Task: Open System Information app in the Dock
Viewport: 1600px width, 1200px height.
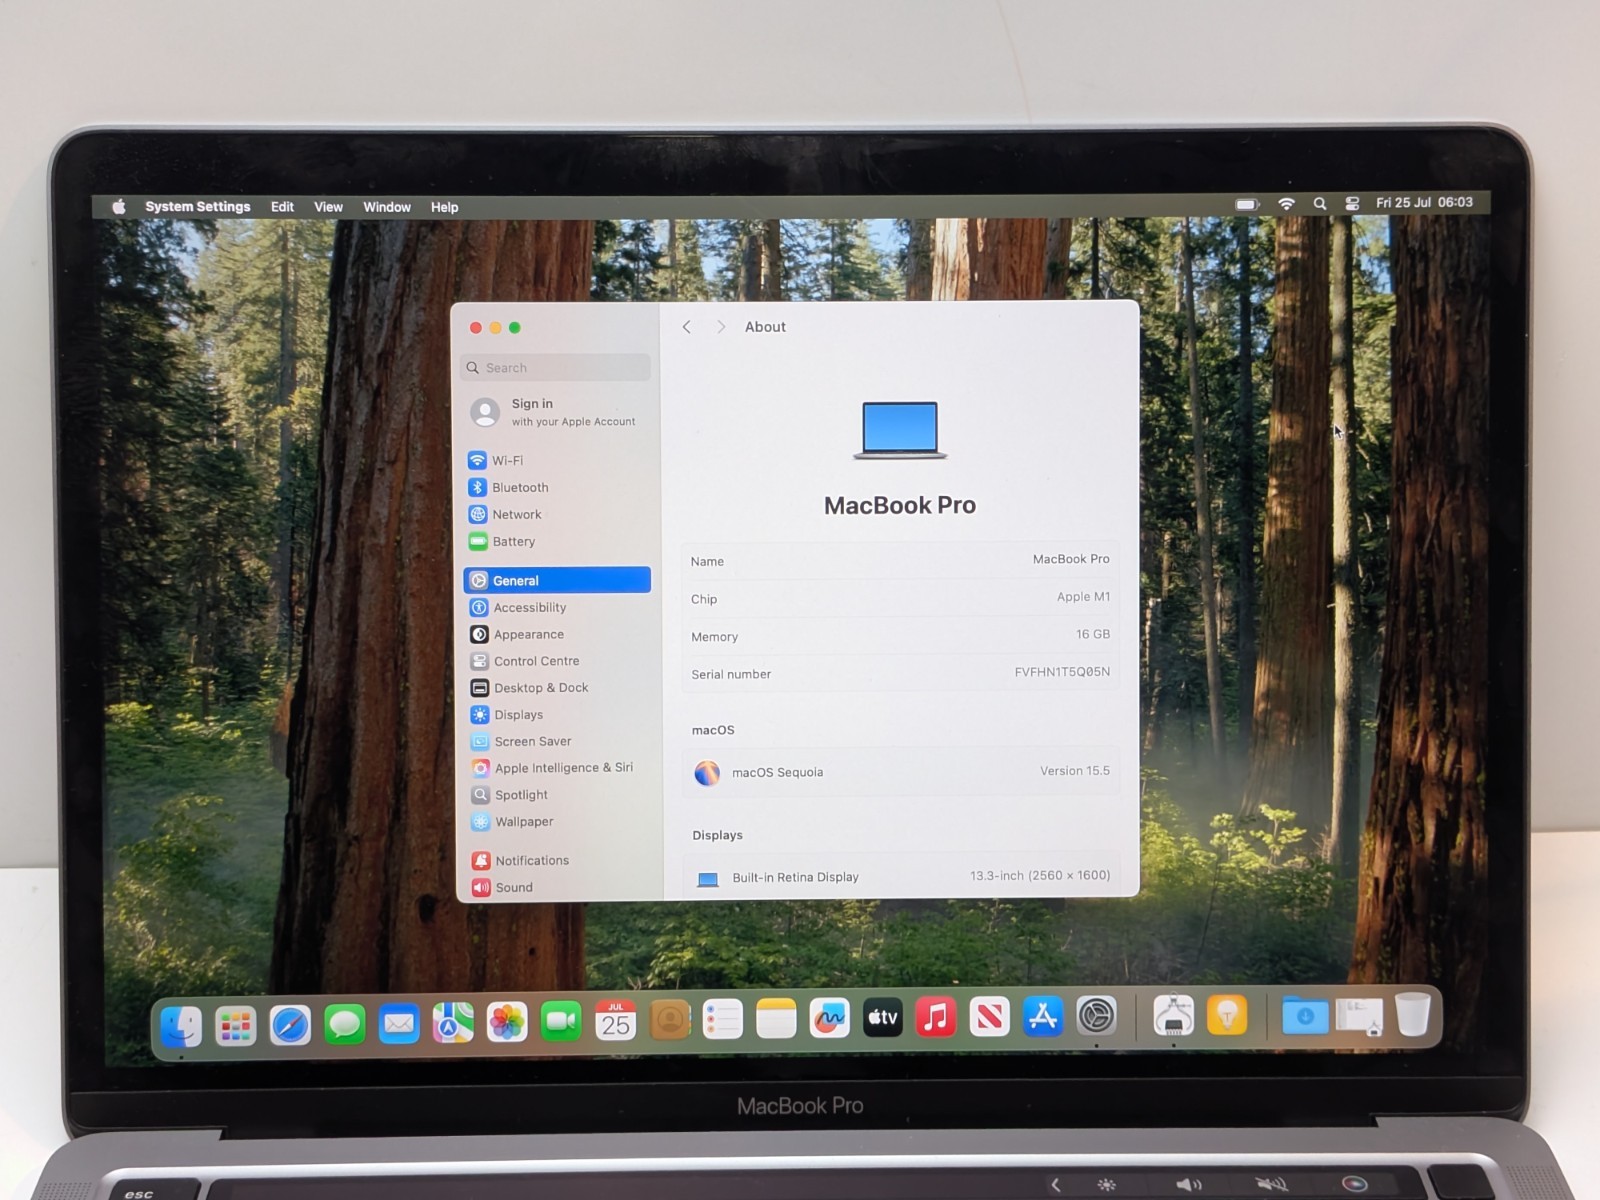Action: click(x=1173, y=1016)
